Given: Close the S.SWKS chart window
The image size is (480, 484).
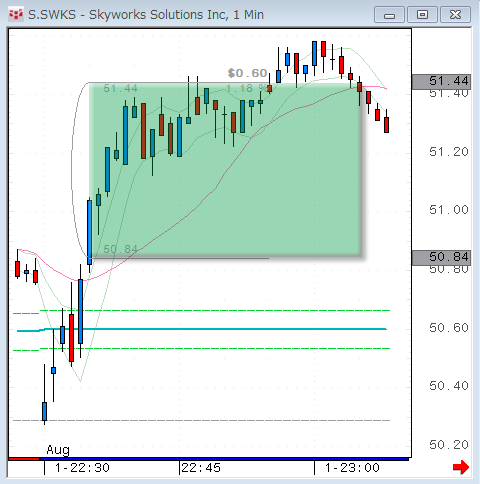Looking at the screenshot, I should click(x=455, y=15).
